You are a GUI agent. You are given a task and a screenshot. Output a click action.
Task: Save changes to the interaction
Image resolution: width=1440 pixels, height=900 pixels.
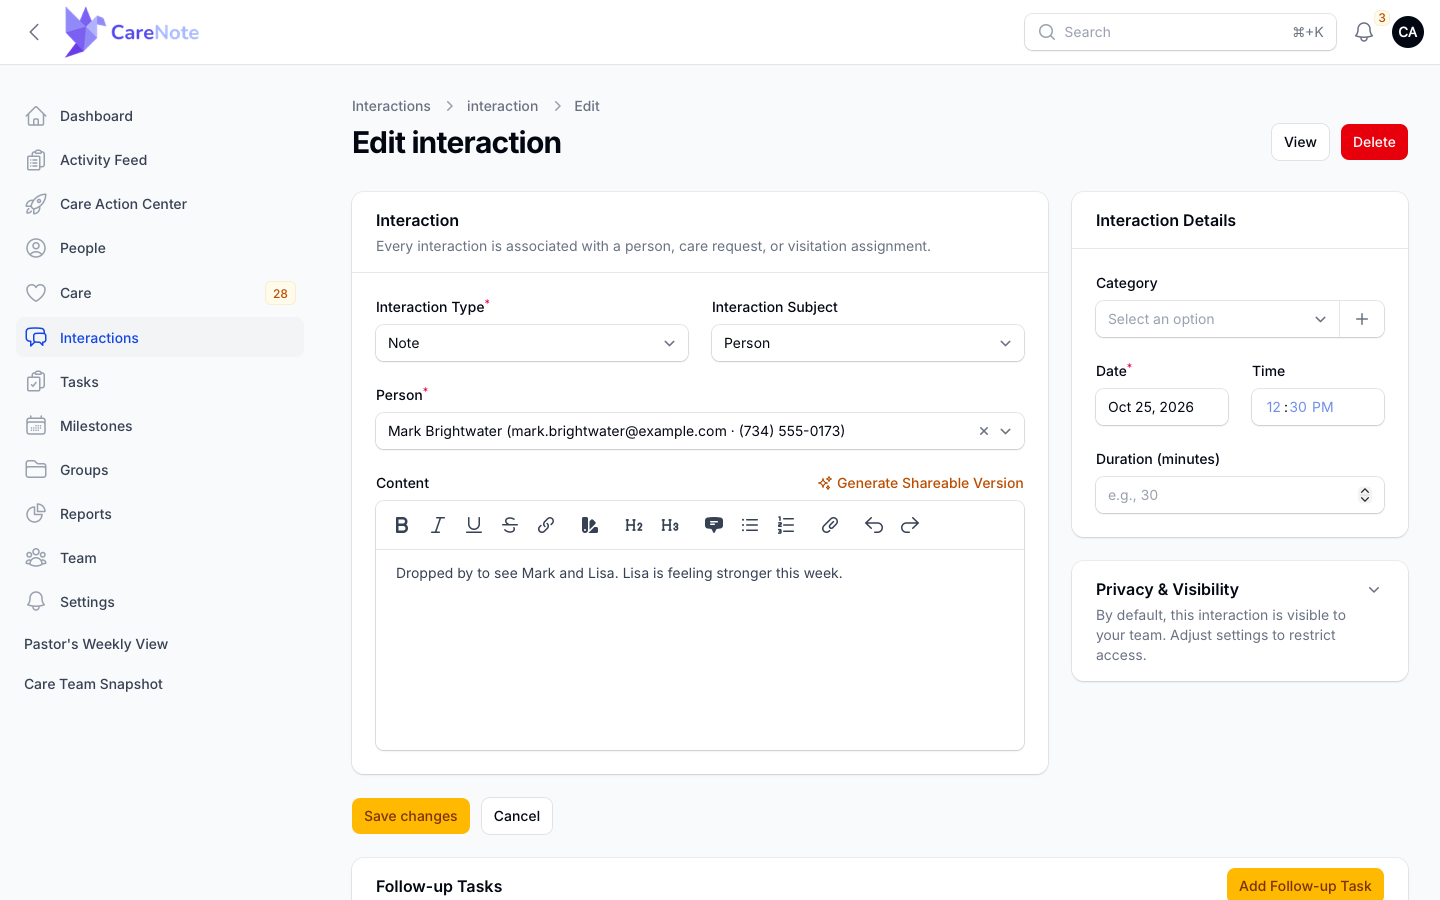pos(411,816)
